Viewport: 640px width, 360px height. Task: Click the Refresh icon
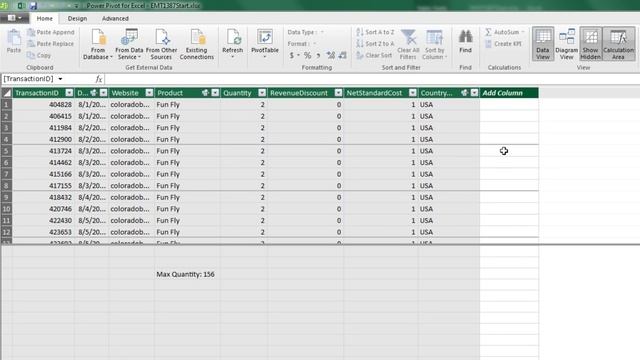pos(233,37)
